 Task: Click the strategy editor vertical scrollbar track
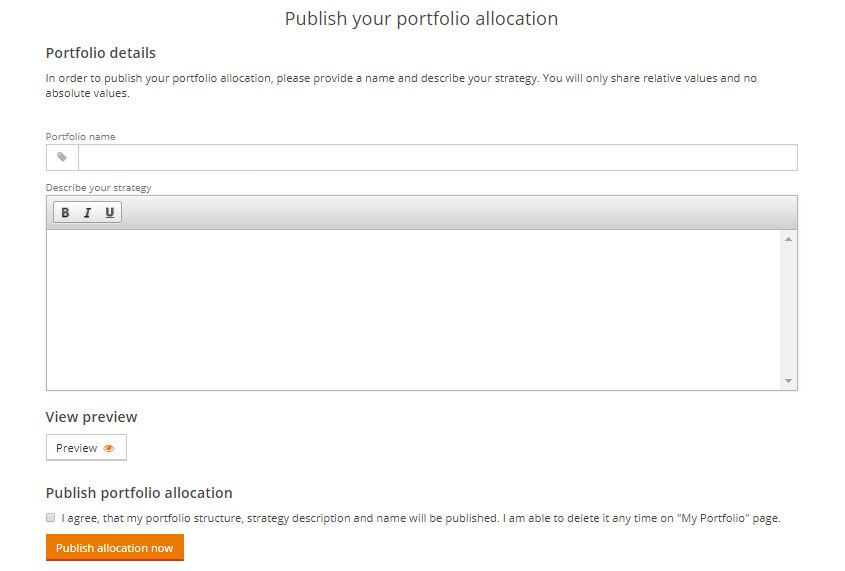(x=788, y=310)
